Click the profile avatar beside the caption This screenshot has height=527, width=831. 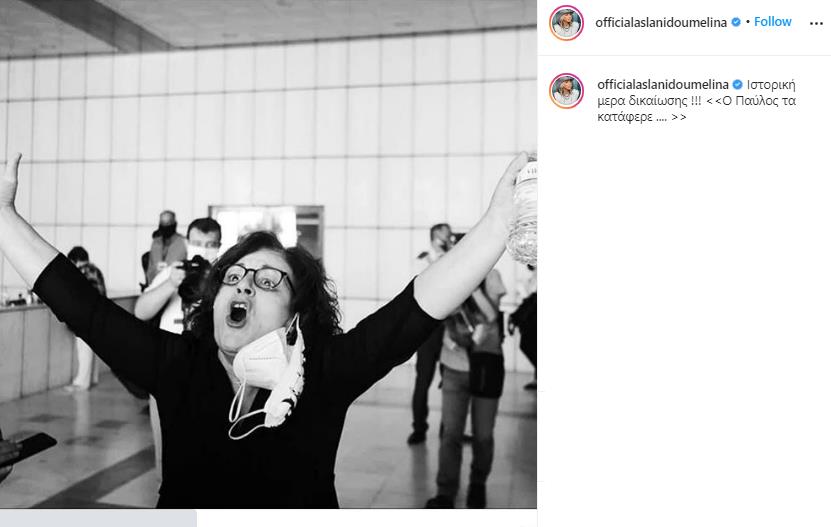click(x=566, y=91)
